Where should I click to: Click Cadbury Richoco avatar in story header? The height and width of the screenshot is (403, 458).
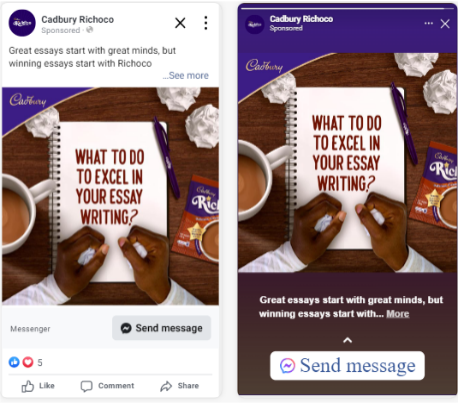(255, 24)
